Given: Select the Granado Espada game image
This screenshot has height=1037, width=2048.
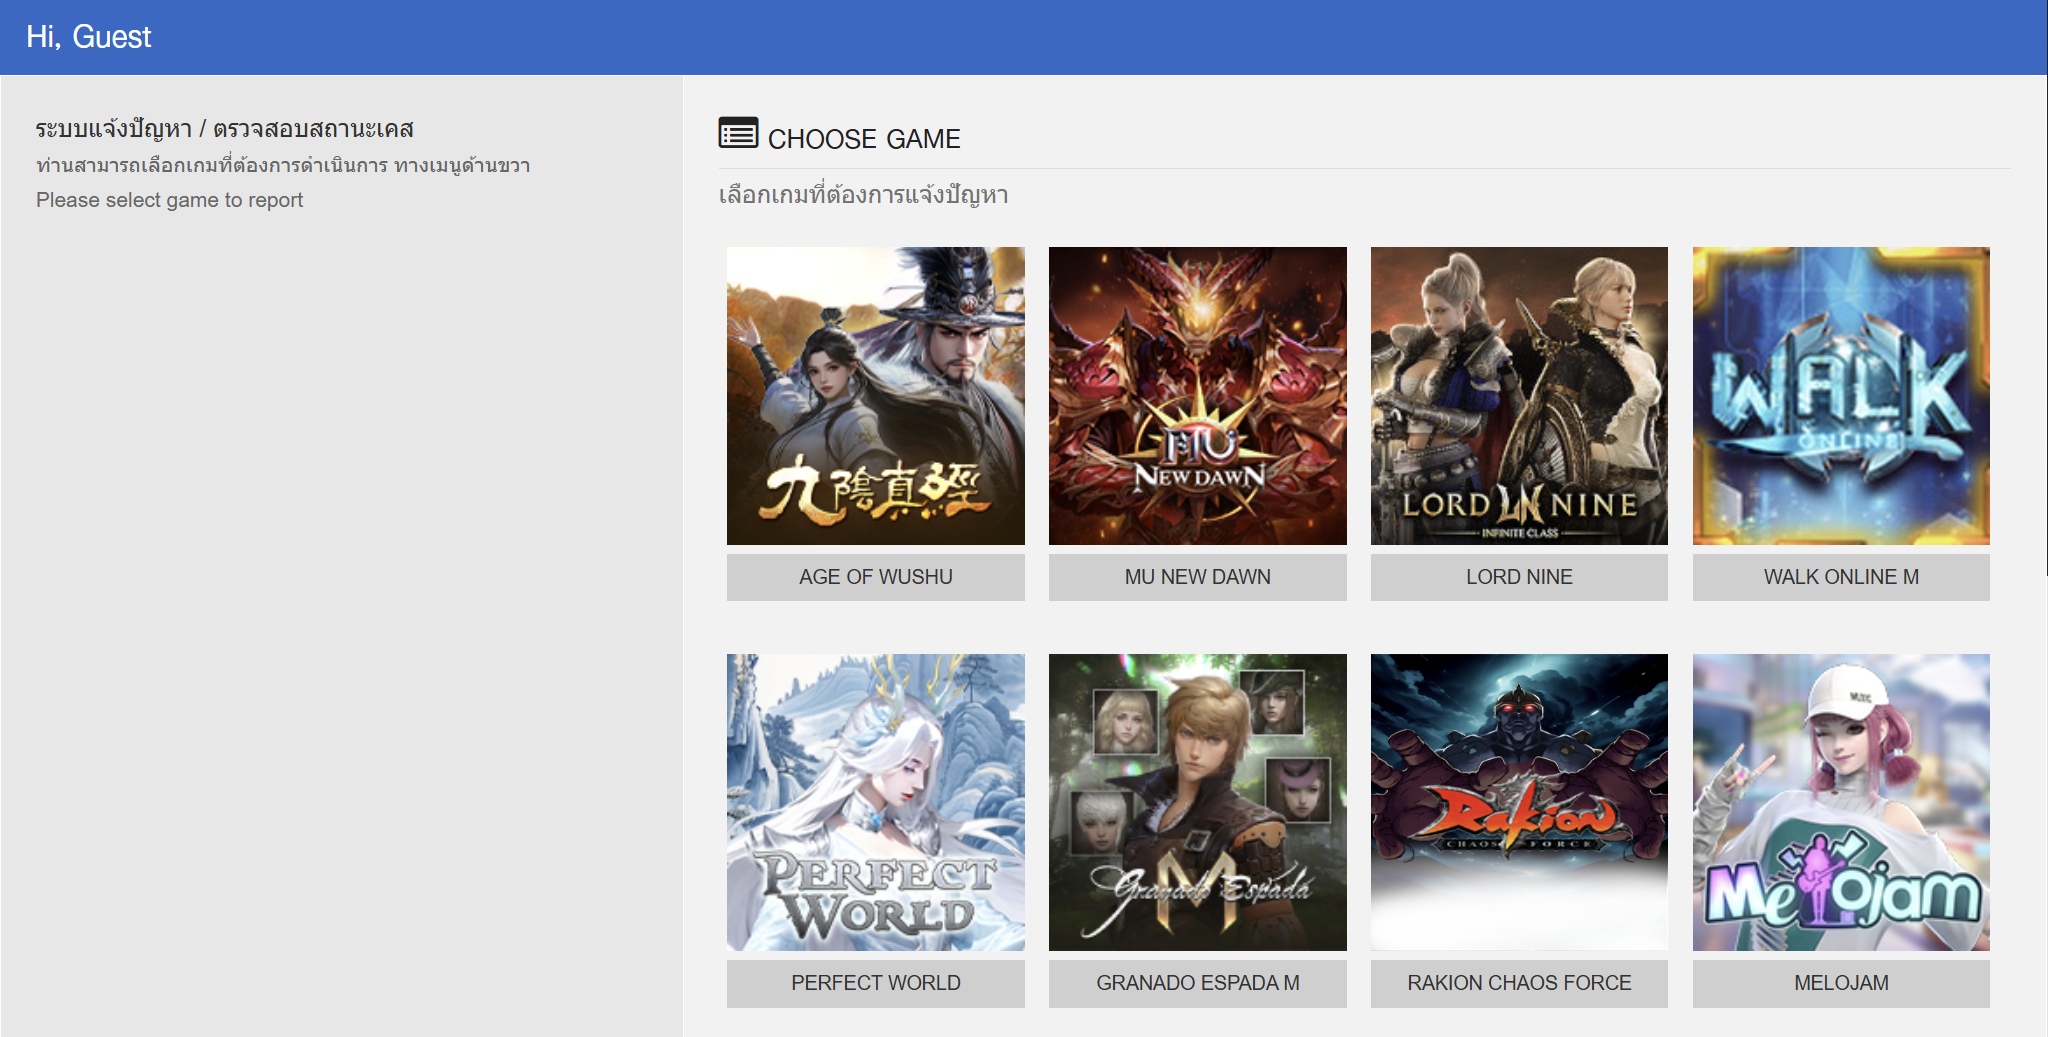Looking at the screenshot, I should 1197,802.
